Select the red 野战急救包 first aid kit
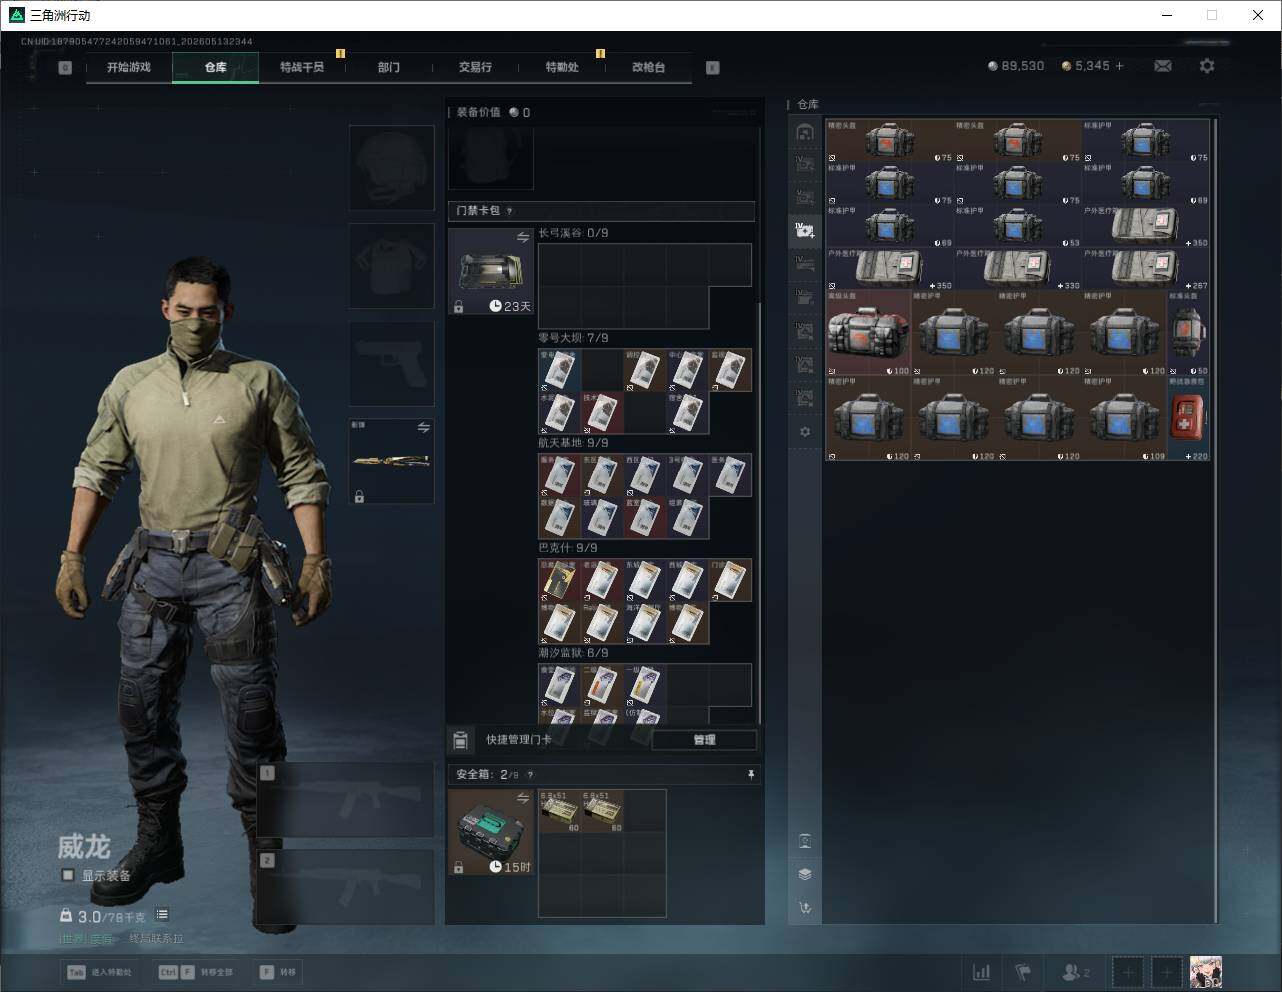The height and width of the screenshot is (992, 1282). click(1189, 419)
